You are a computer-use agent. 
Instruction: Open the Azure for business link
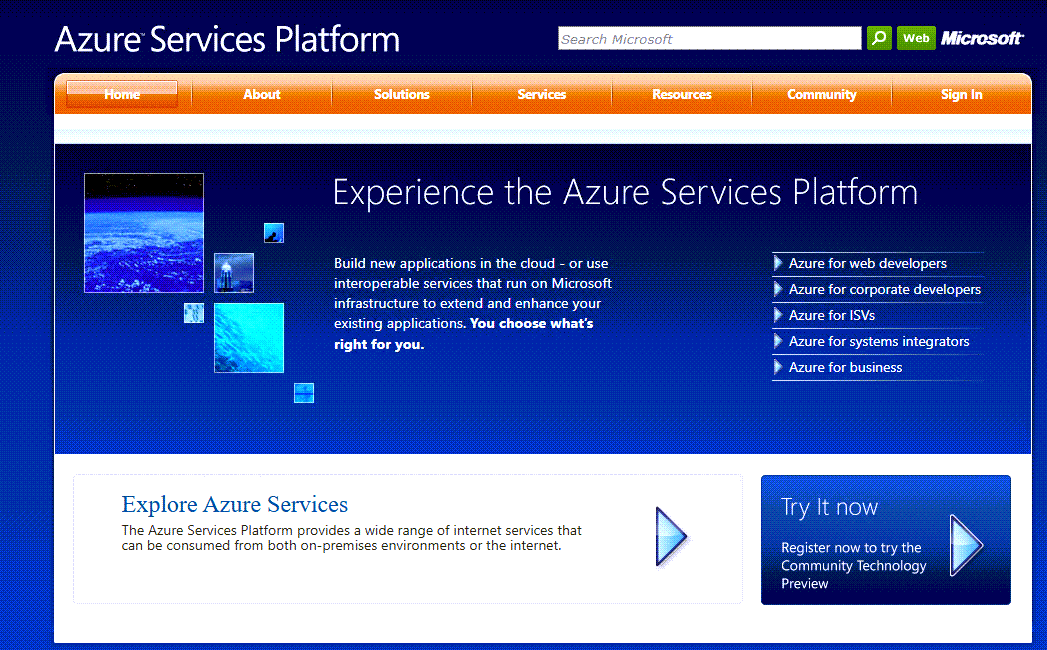click(845, 367)
